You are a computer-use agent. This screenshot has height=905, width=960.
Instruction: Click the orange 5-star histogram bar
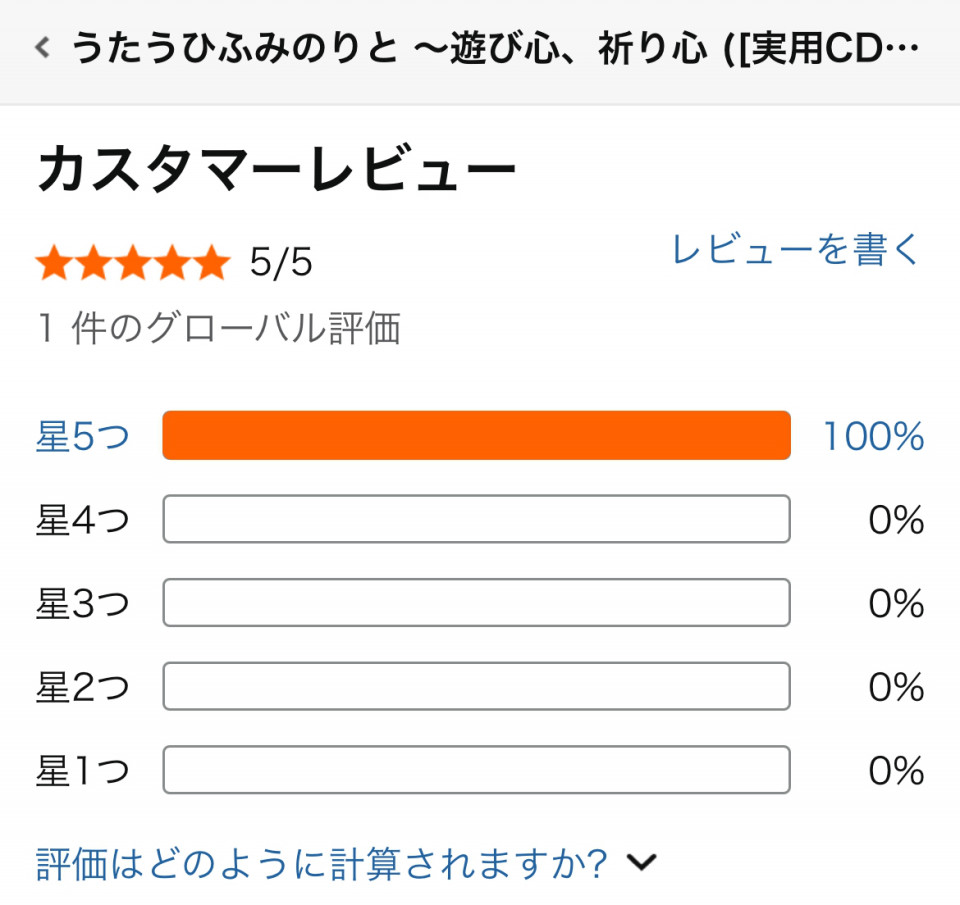476,436
